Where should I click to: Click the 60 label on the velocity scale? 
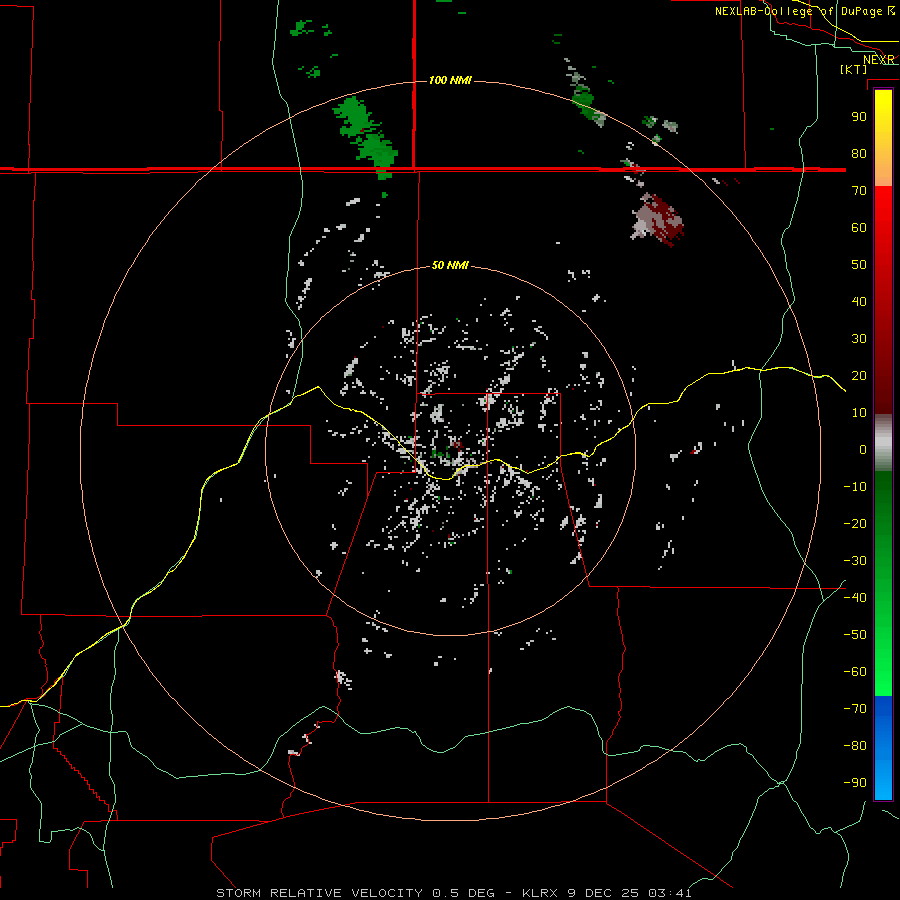(x=859, y=228)
